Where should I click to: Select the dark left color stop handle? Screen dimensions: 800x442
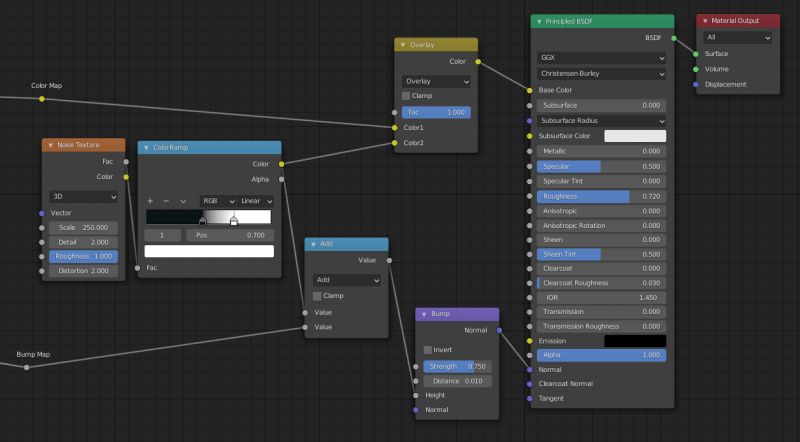click(x=203, y=222)
